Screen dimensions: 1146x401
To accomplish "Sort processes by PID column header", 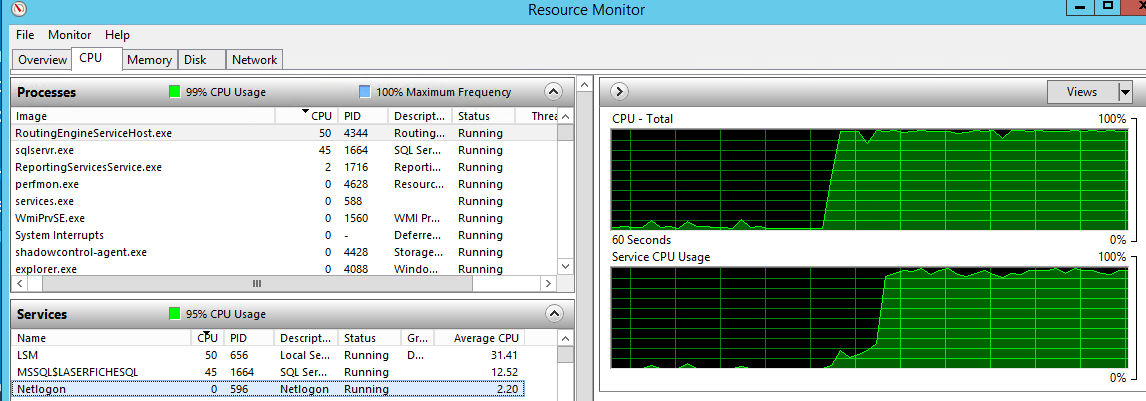I will click(363, 116).
